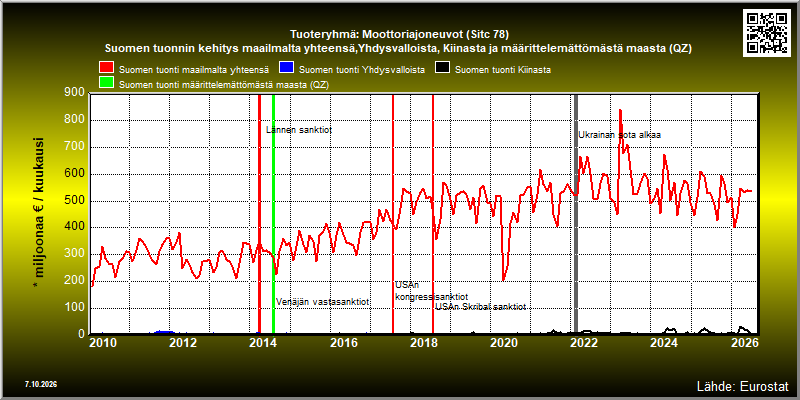Click the x-axis label 2012
Image resolution: width=800 pixels, height=400 pixels.
pyautogui.click(x=183, y=342)
